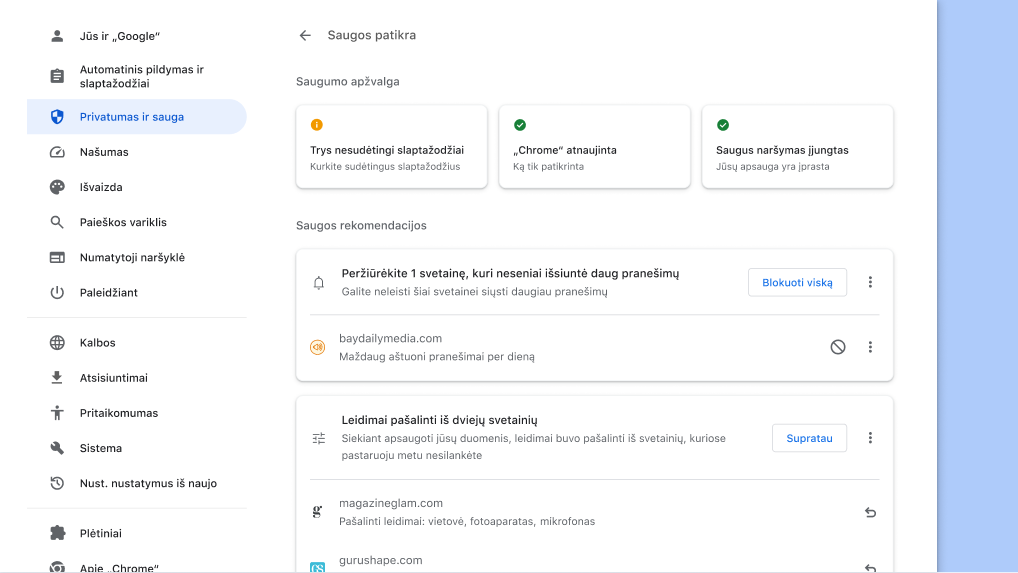Screen dimensions: 1018x573
Task: Click the puzzle icon beside Plėtiniai
Action: click(57, 533)
